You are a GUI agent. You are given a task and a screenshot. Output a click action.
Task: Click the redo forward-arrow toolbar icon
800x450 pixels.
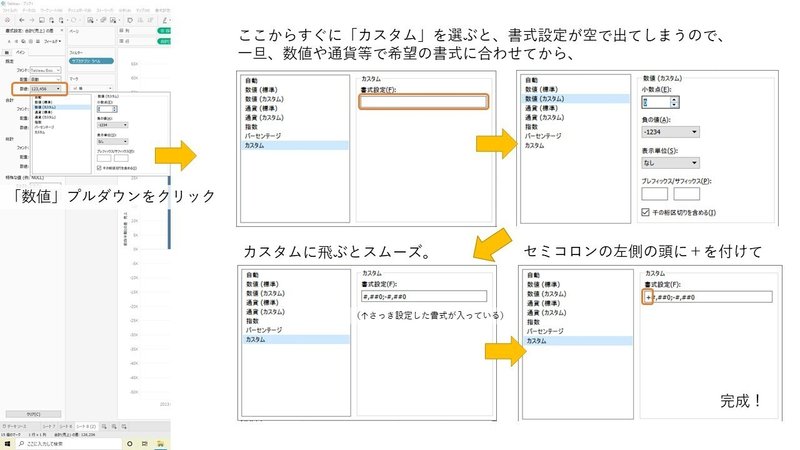point(32,20)
